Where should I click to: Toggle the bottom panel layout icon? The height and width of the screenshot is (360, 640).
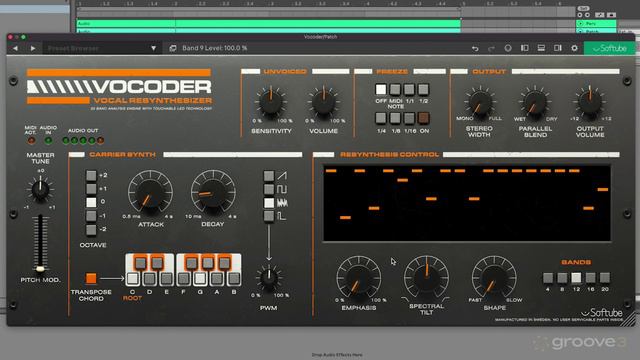541,48
